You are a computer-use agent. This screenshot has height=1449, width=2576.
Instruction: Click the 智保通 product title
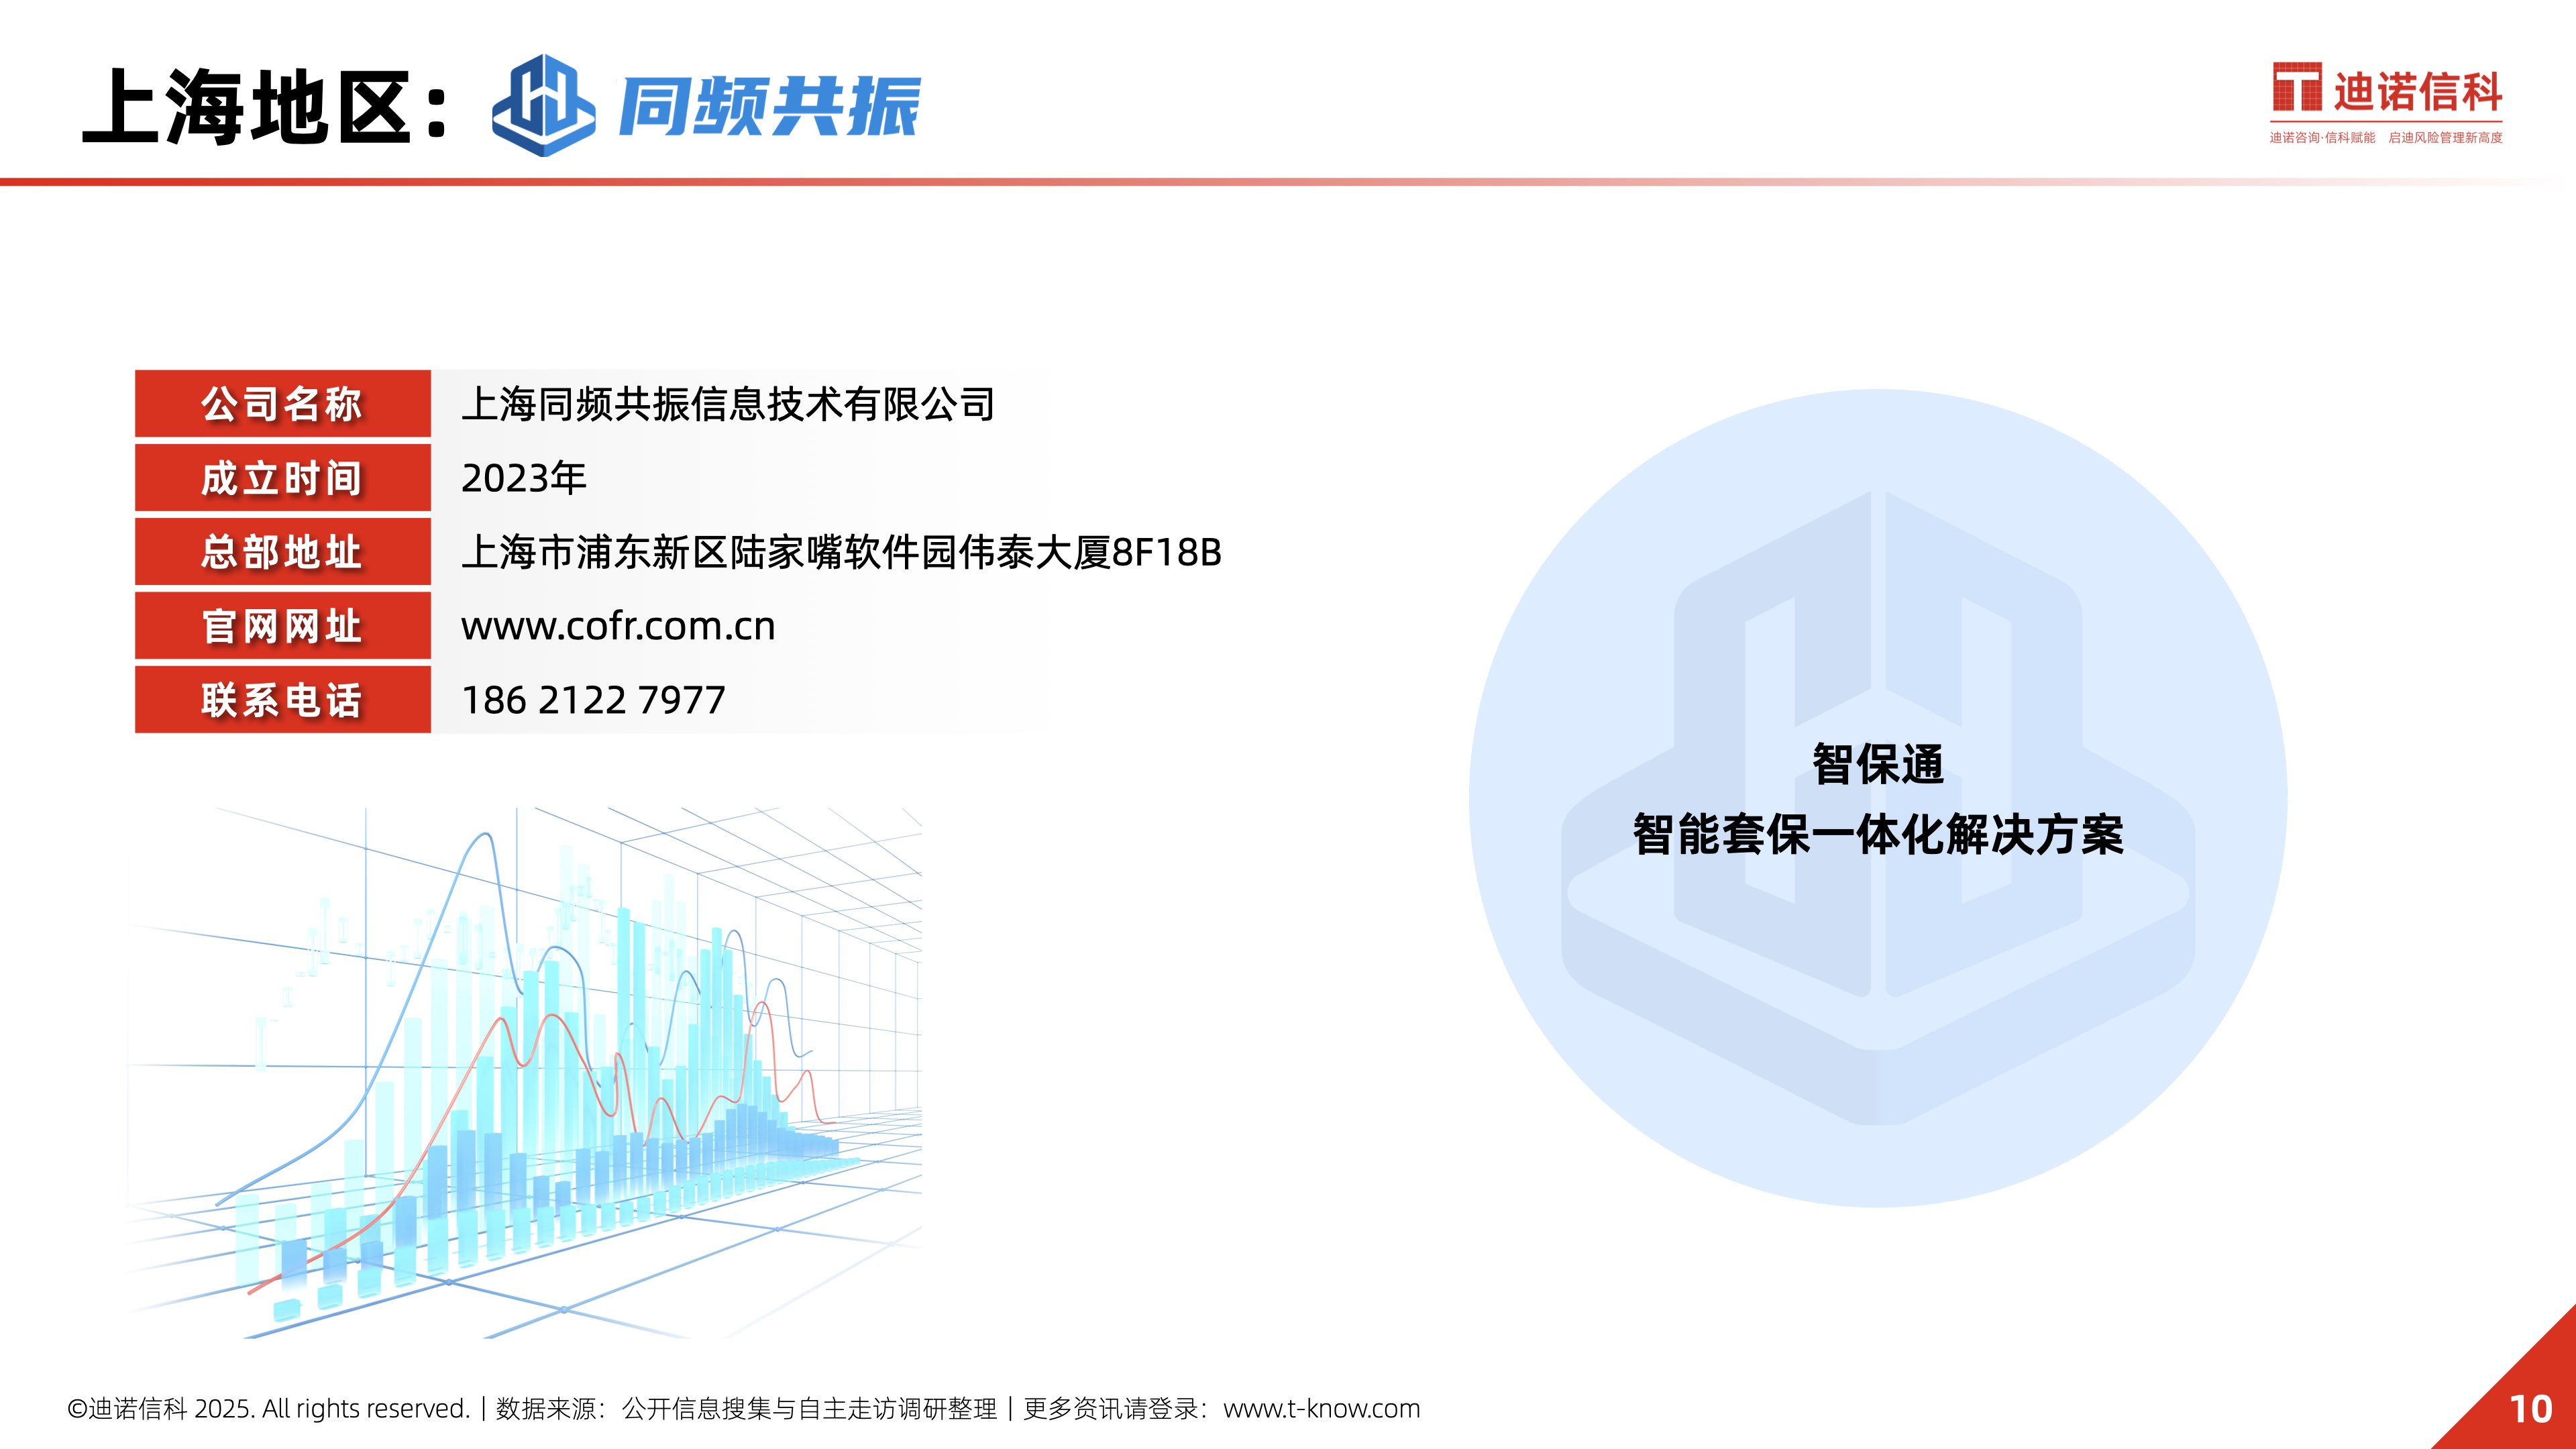[1878, 765]
